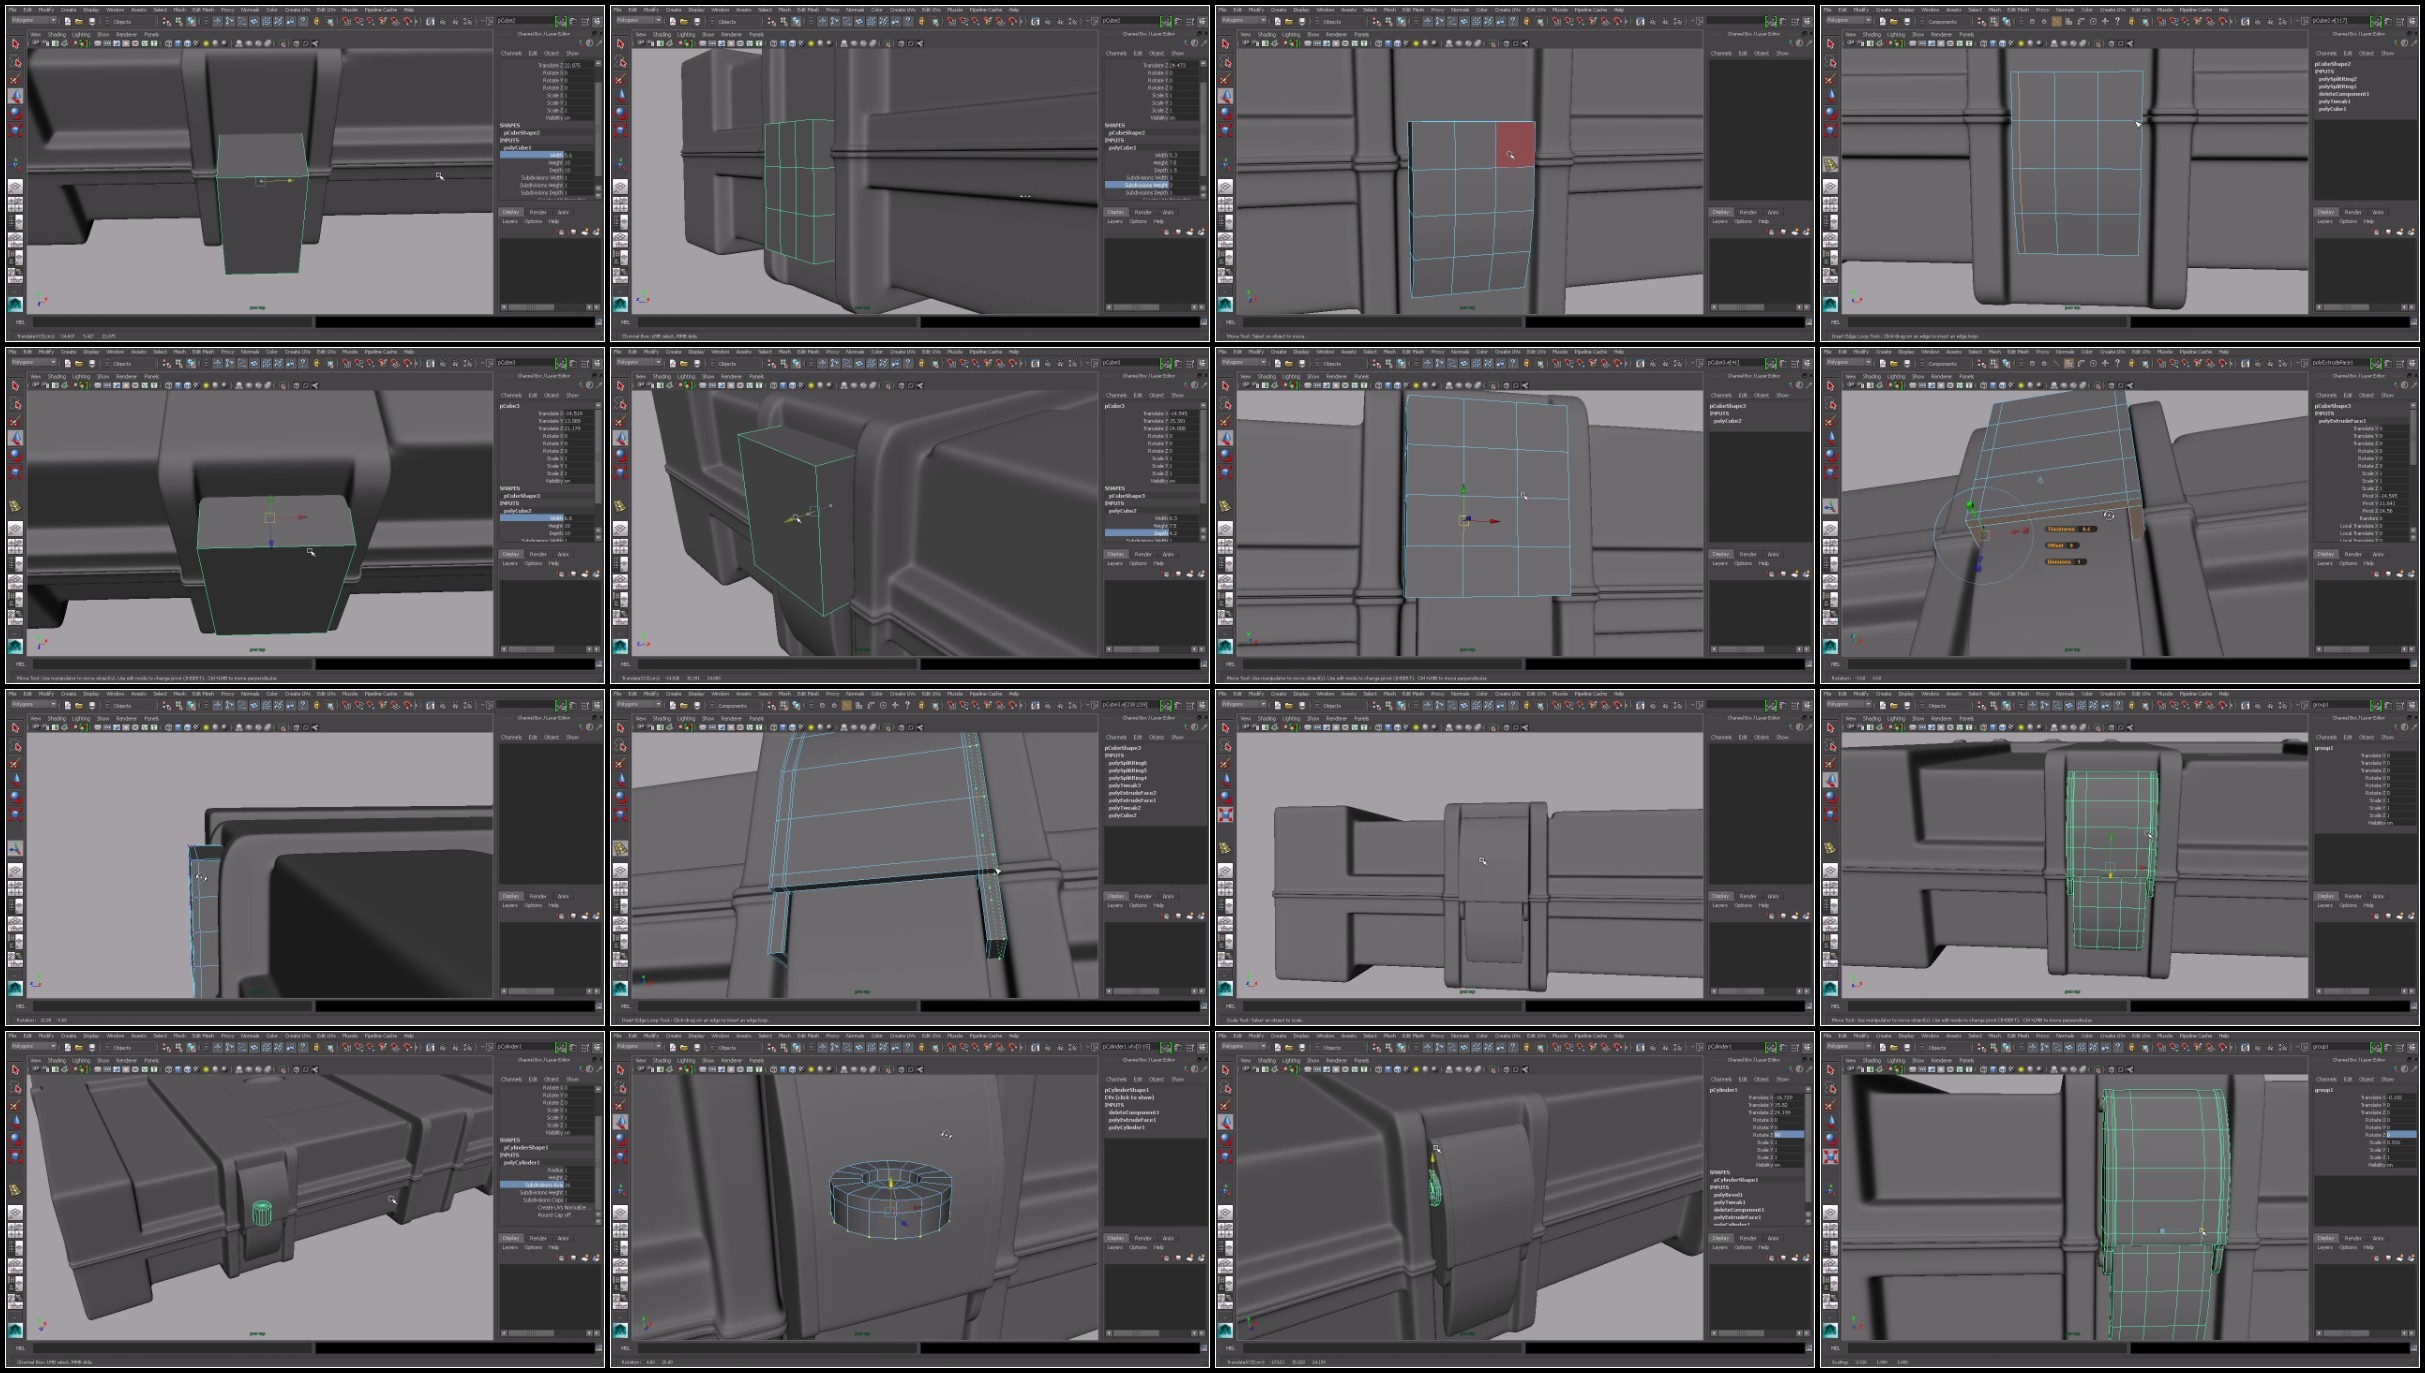
Task: Select Move tool beside the ring-shaped cylinder viewport
Action: pyautogui.click(x=621, y=1121)
